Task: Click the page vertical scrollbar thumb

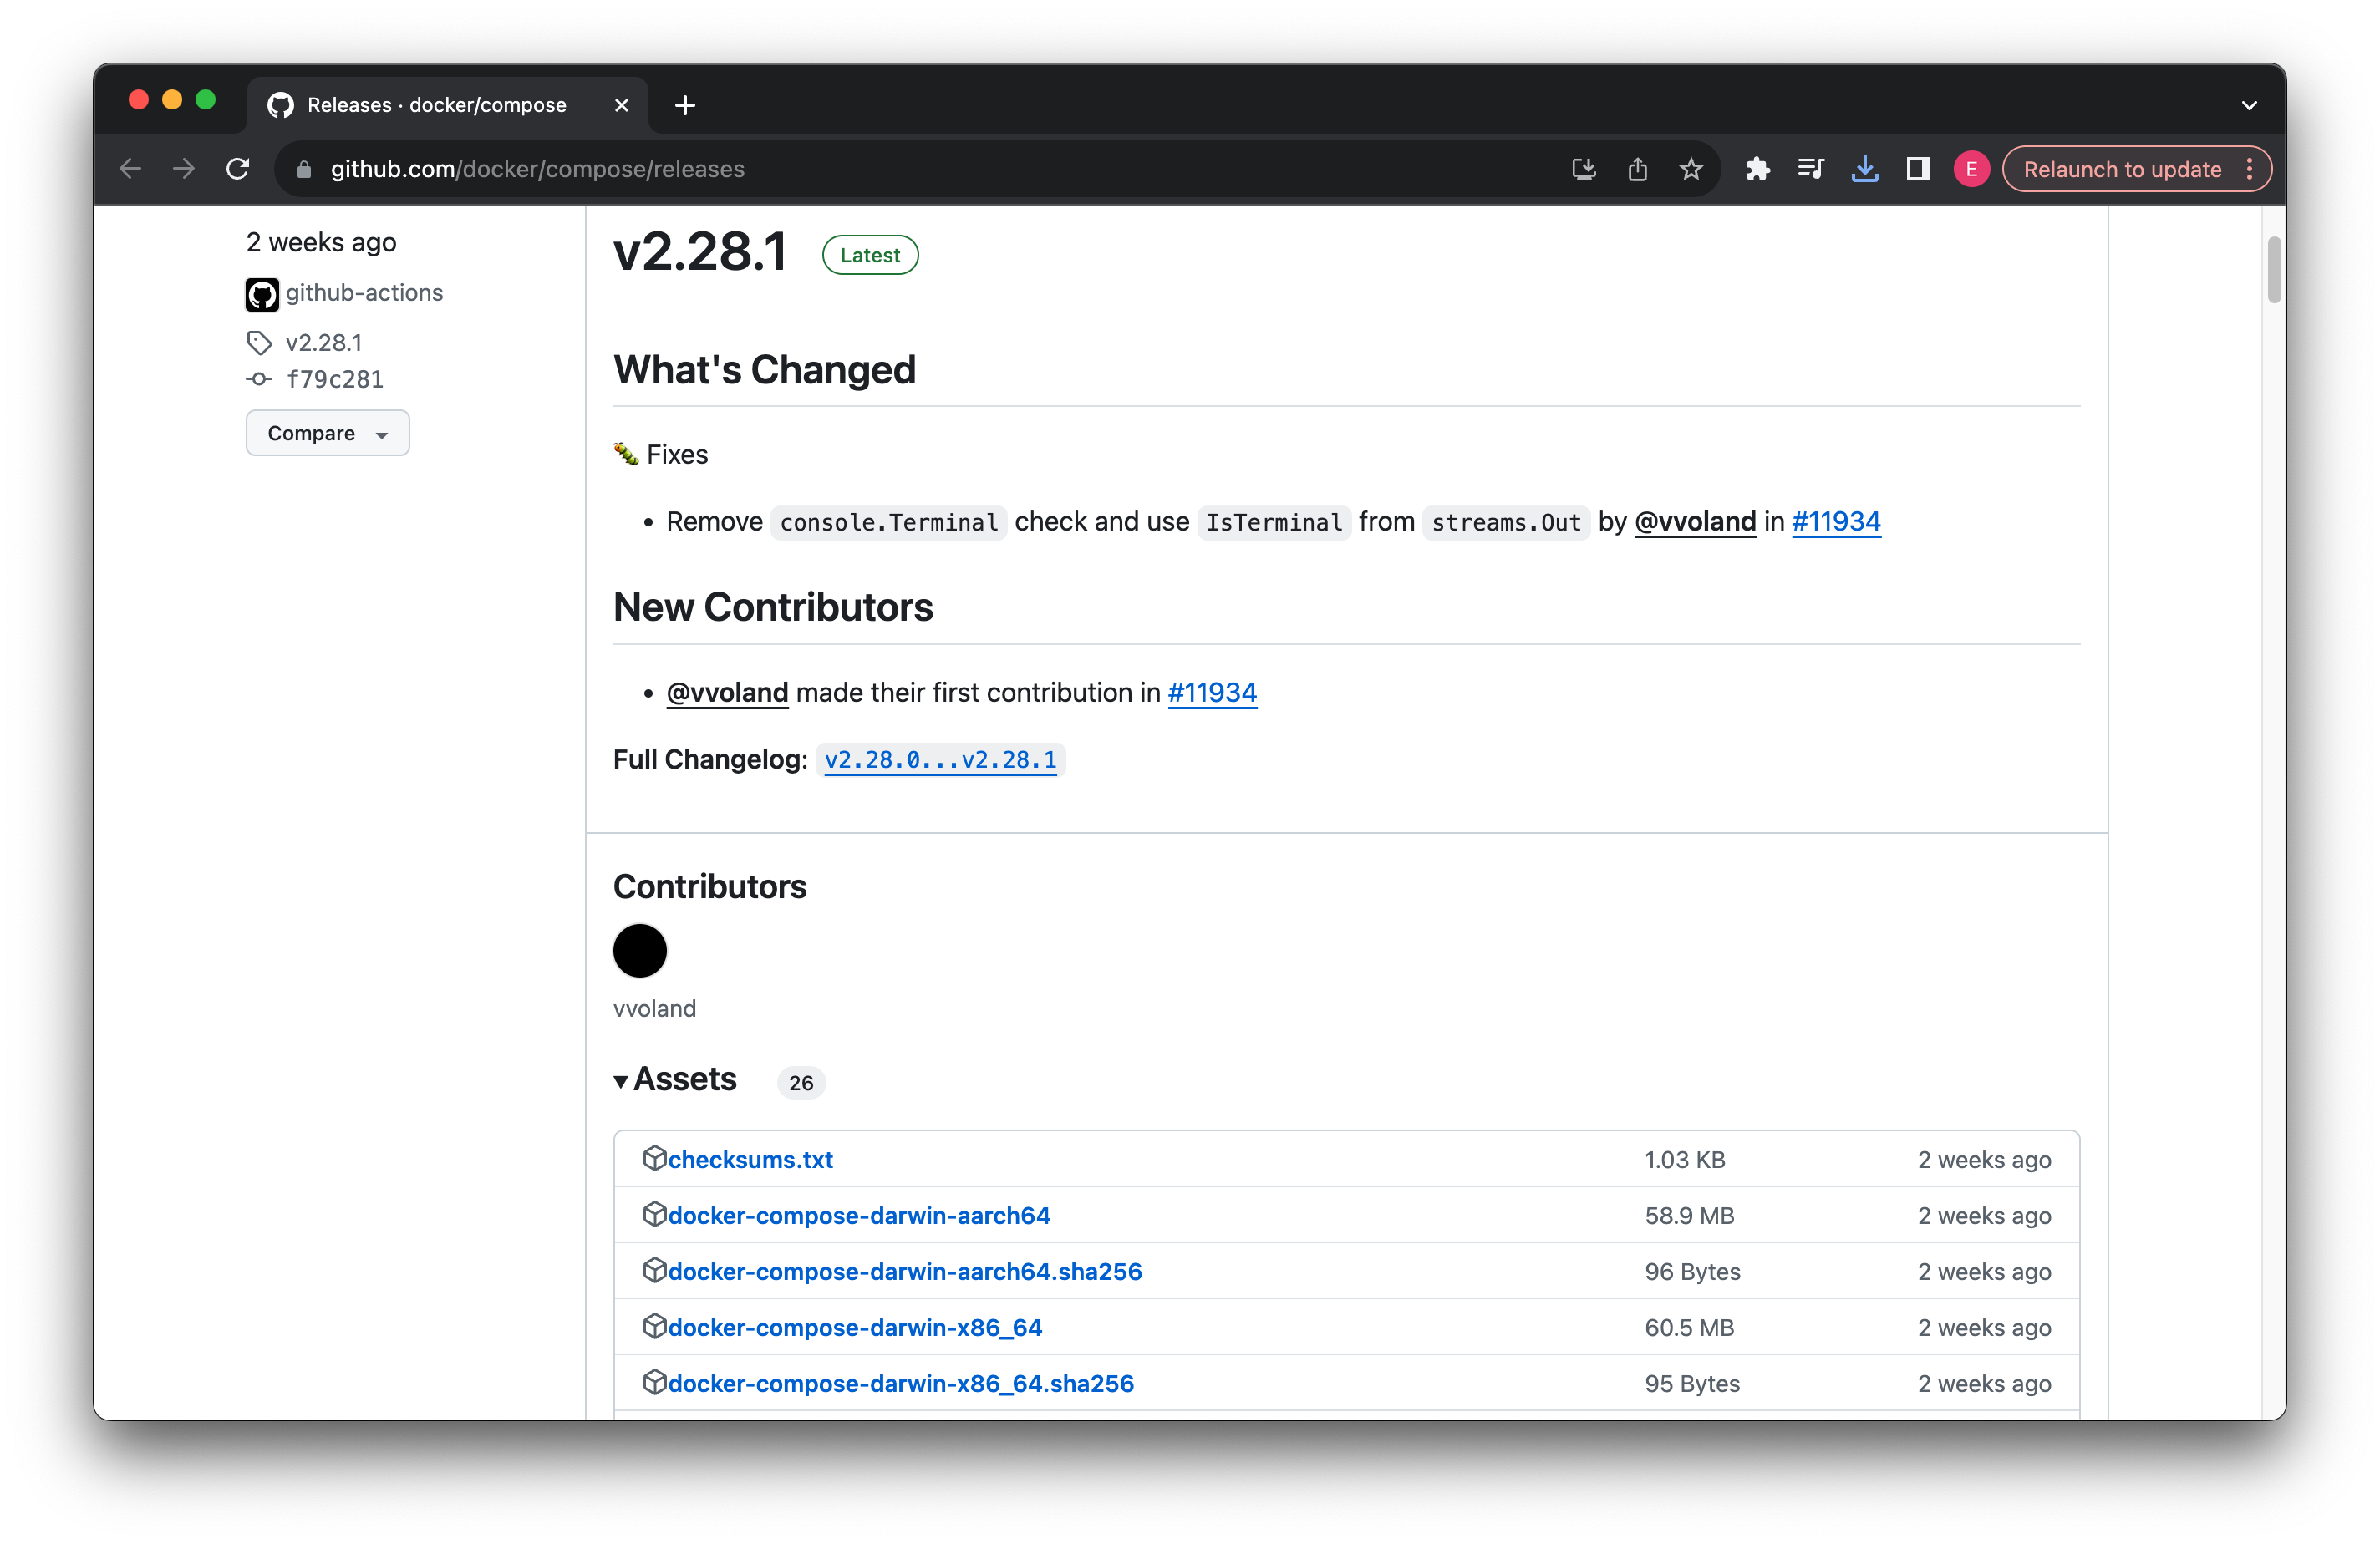Action: [x=2274, y=269]
